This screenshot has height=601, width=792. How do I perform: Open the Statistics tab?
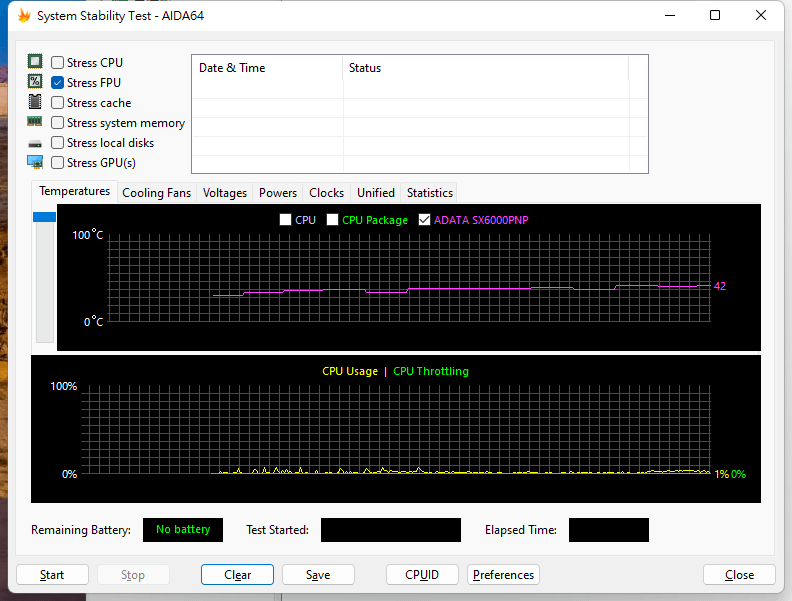pos(430,193)
